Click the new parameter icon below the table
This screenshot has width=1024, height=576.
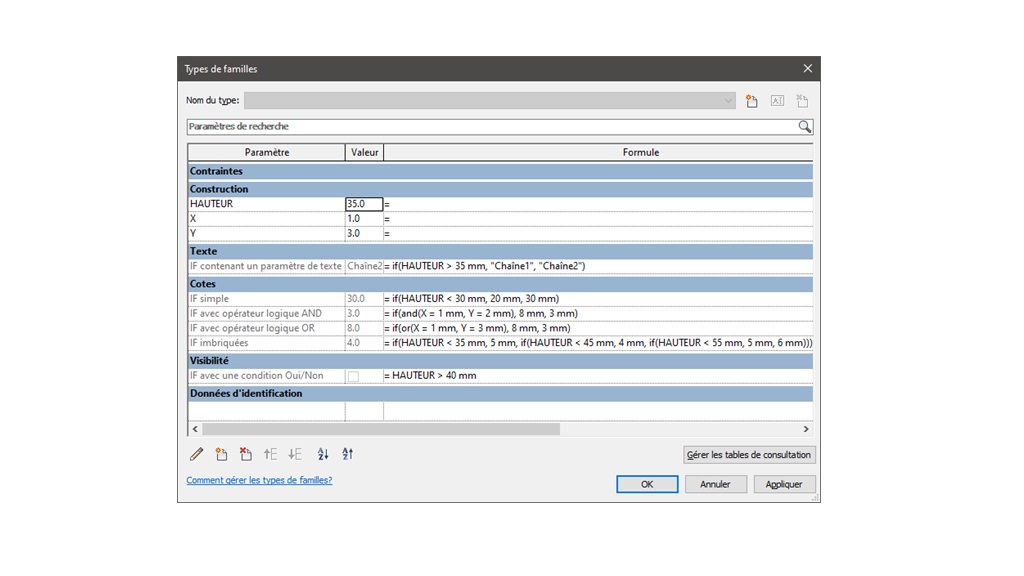pyautogui.click(x=221, y=454)
